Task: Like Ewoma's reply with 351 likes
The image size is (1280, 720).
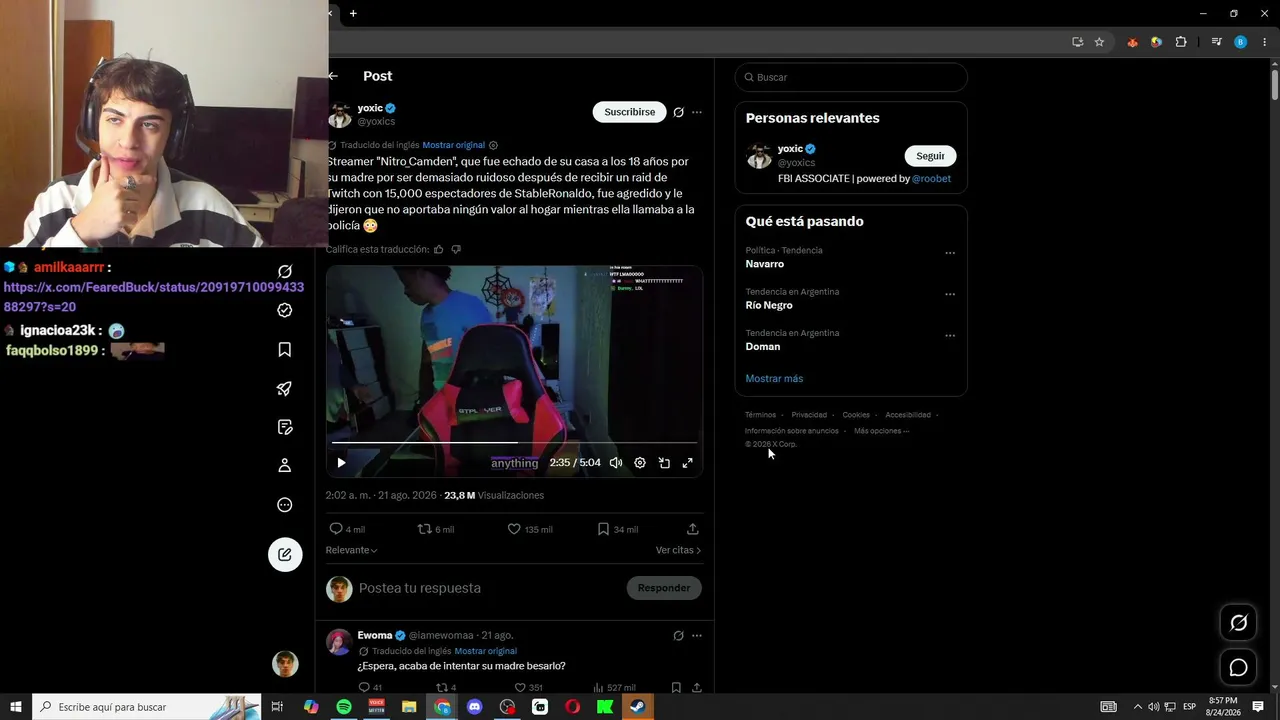Action: (528, 688)
